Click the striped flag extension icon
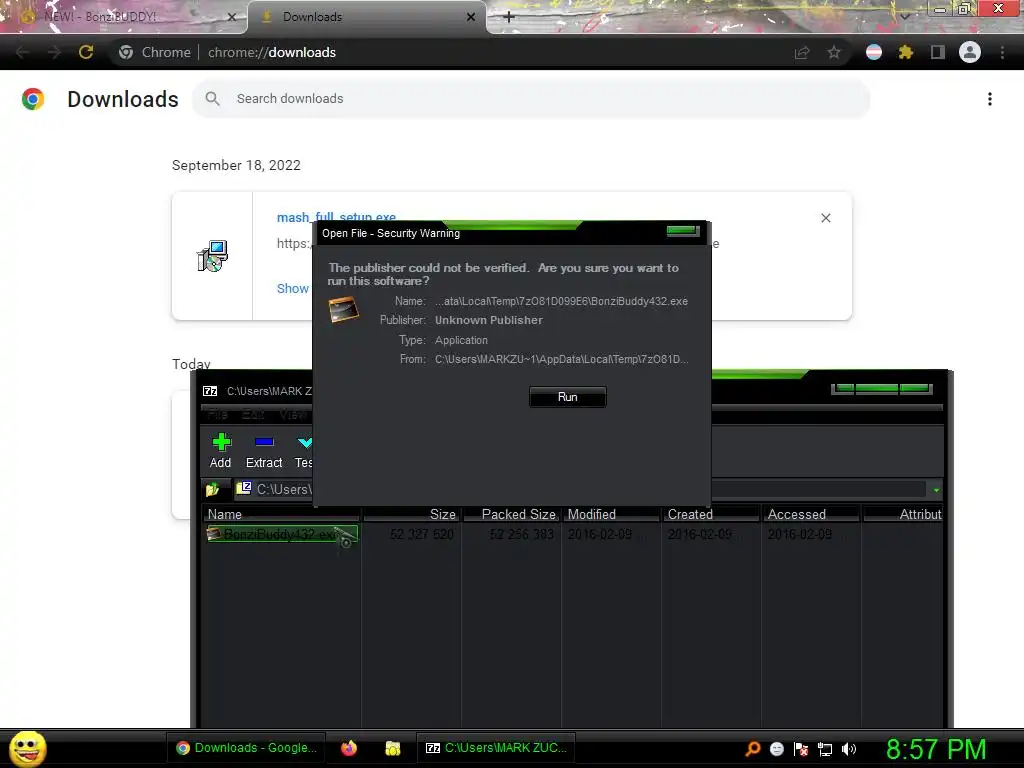Image resolution: width=1024 pixels, height=768 pixels. pyautogui.click(x=874, y=52)
